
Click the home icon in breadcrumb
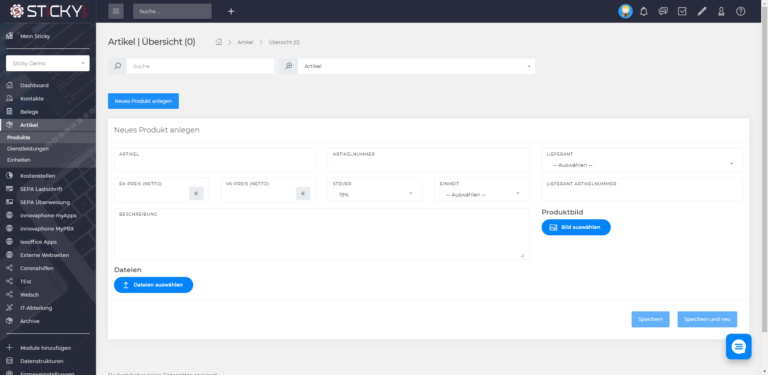[219, 42]
